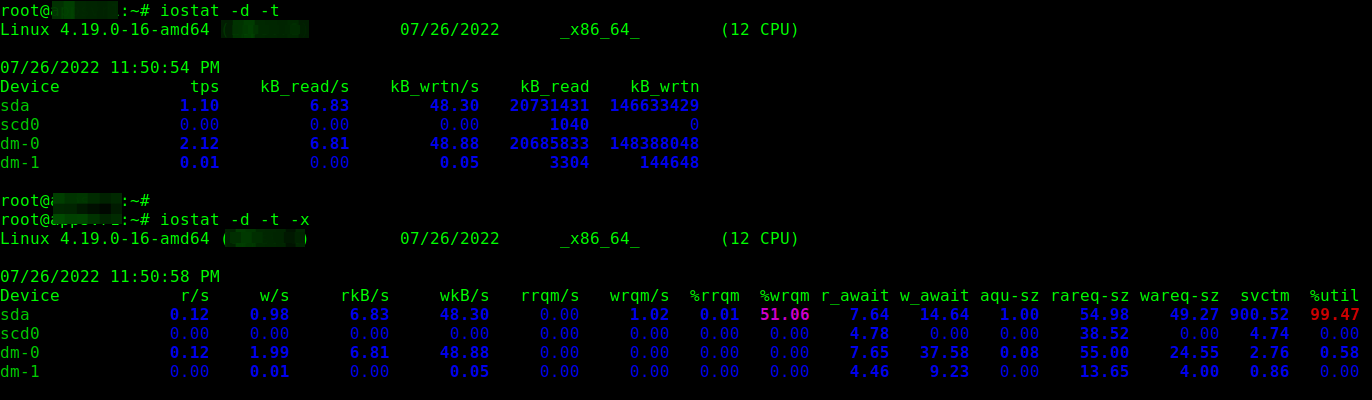
Task: Click the tps column header
Action: click(x=204, y=87)
